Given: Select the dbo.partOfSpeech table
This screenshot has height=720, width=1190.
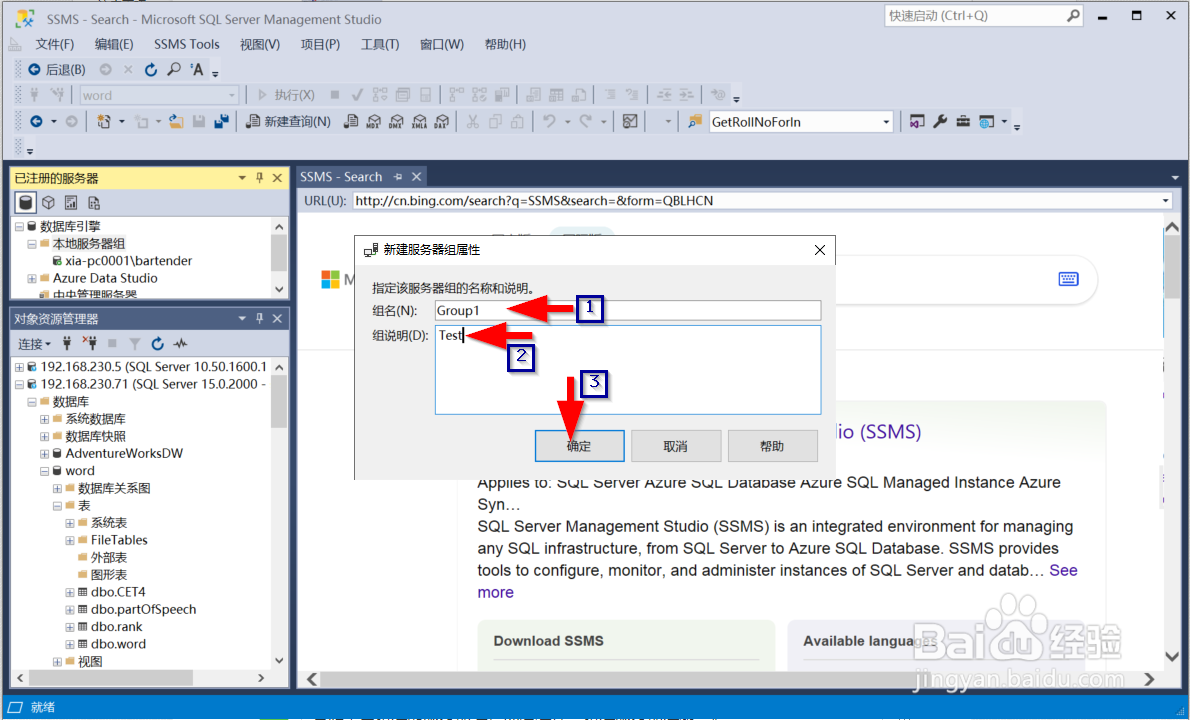Looking at the screenshot, I should tap(143, 609).
